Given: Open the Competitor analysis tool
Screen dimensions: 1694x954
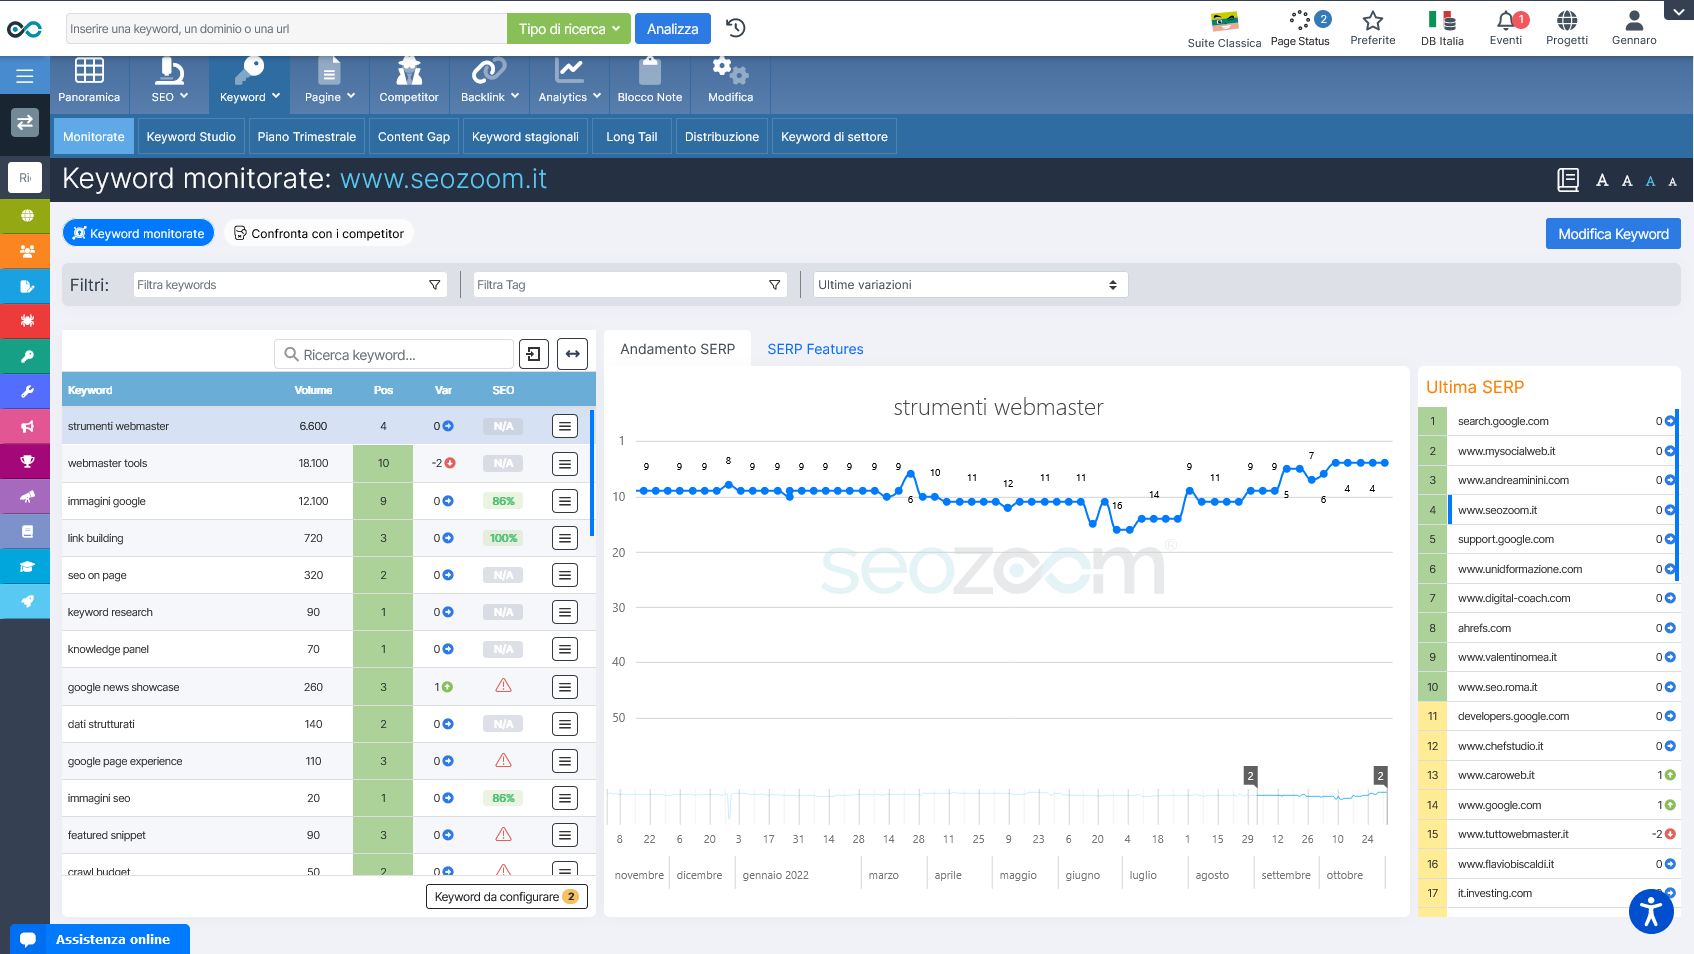Looking at the screenshot, I should [x=409, y=84].
